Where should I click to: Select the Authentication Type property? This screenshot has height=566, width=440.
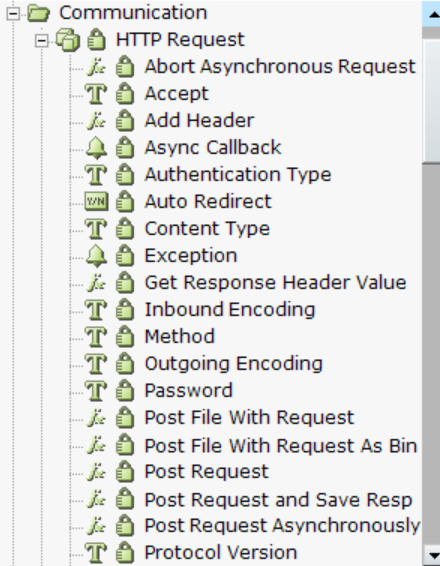(238, 175)
